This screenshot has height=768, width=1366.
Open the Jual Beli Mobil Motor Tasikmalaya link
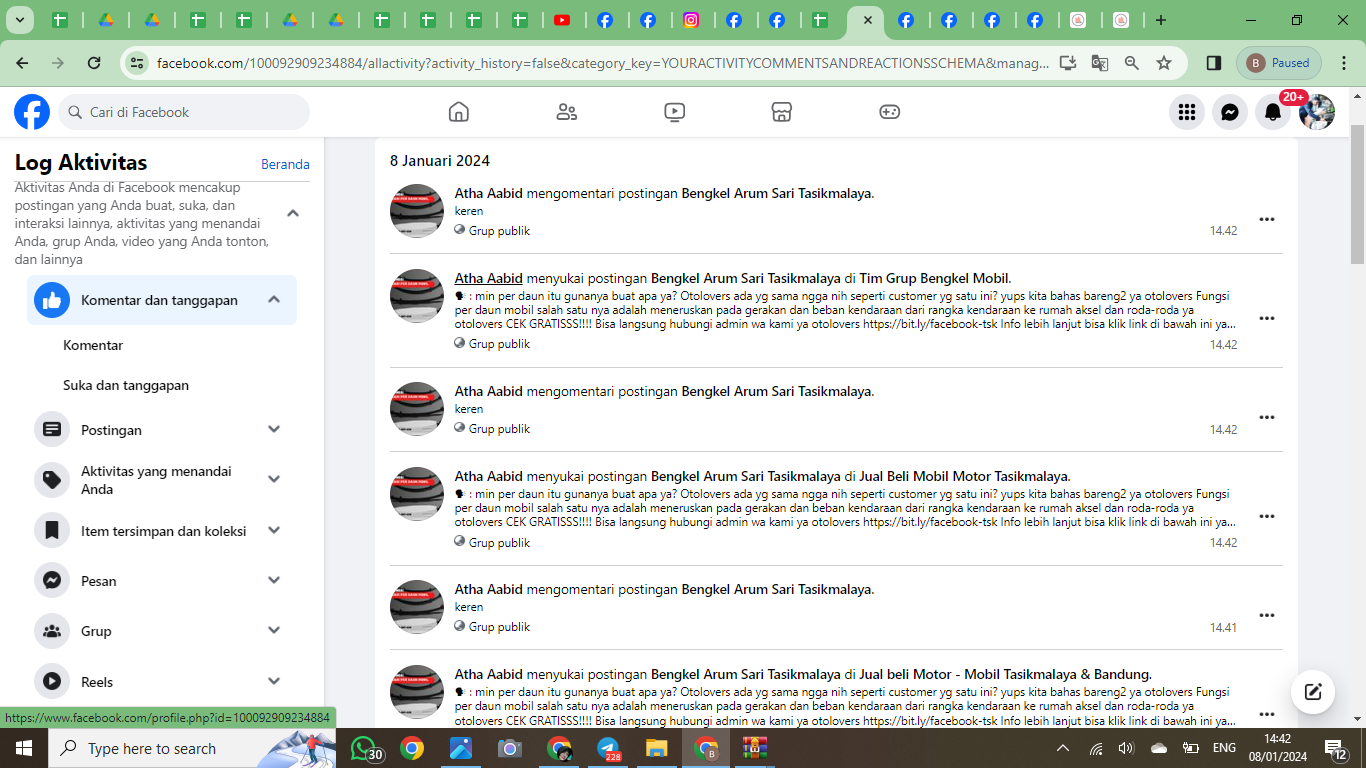pos(964,476)
